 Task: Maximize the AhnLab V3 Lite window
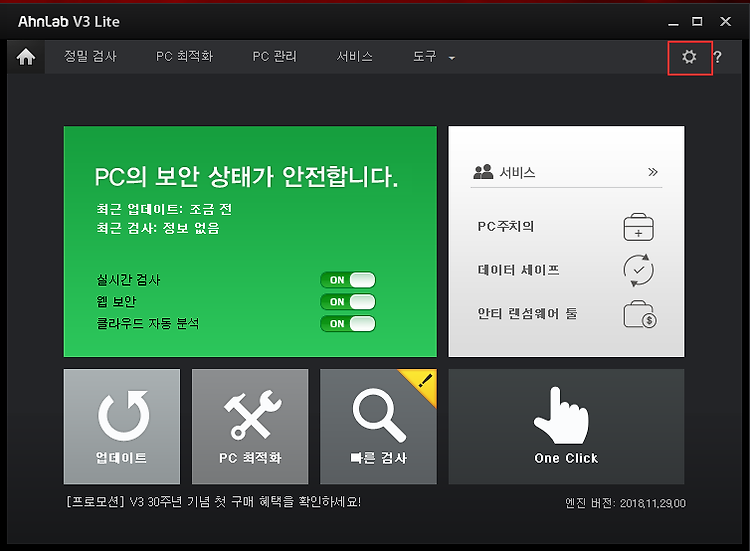pyautogui.click(x=697, y=22)
